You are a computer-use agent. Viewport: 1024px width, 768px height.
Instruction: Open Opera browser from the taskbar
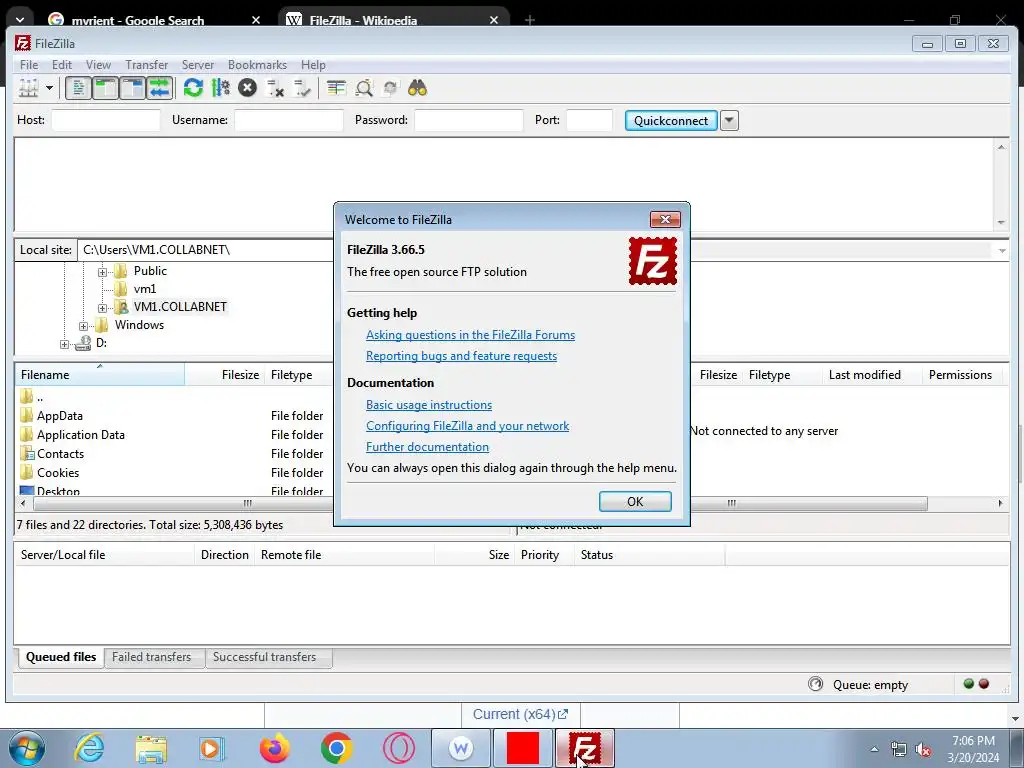(398, 748)
